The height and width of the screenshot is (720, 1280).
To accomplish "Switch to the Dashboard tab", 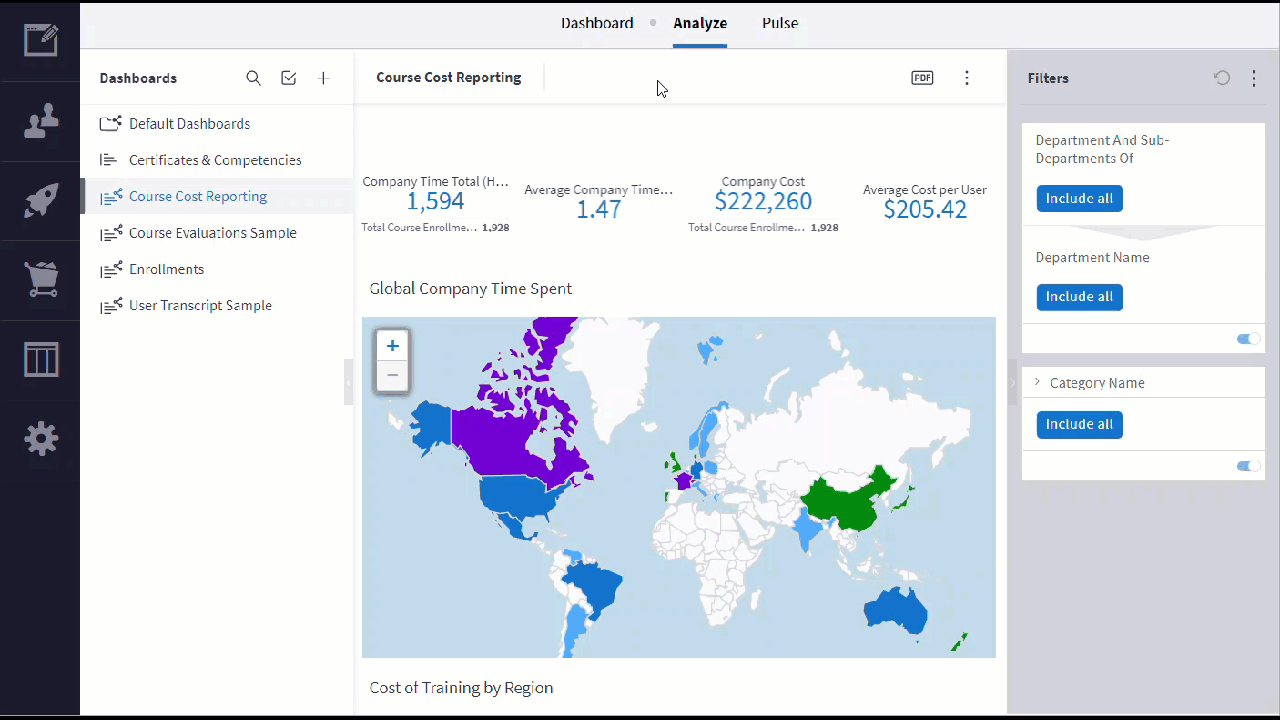I will (x=597, y=23).
